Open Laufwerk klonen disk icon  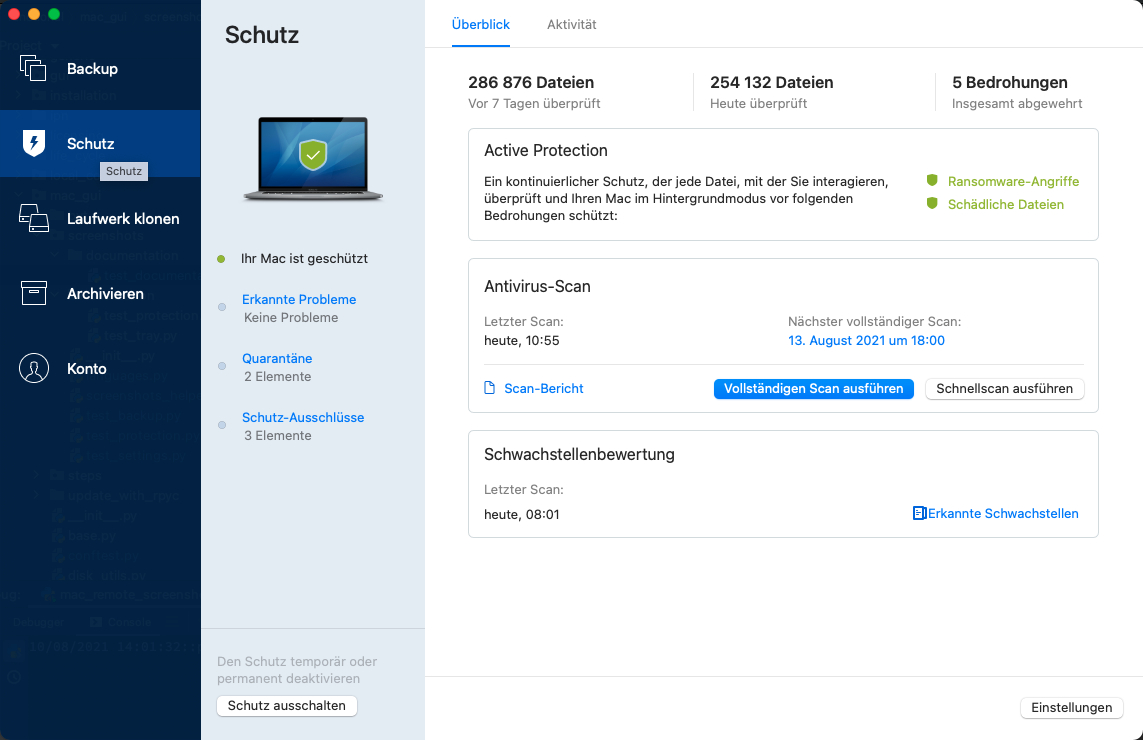click(34, 218)
